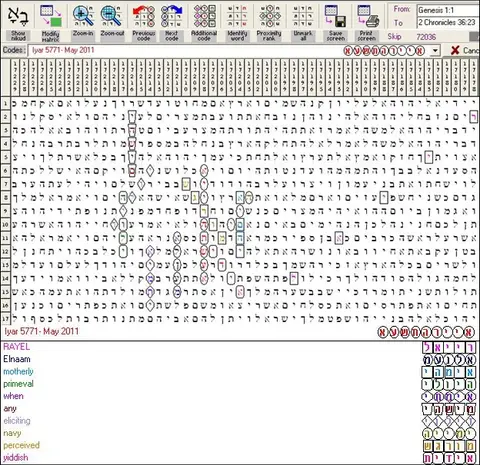Image resolution: width=480 pixels, height=465 pixels.
Task: Click the From field 'Genesis 1:1'
Action: click(x=448, y=10)
